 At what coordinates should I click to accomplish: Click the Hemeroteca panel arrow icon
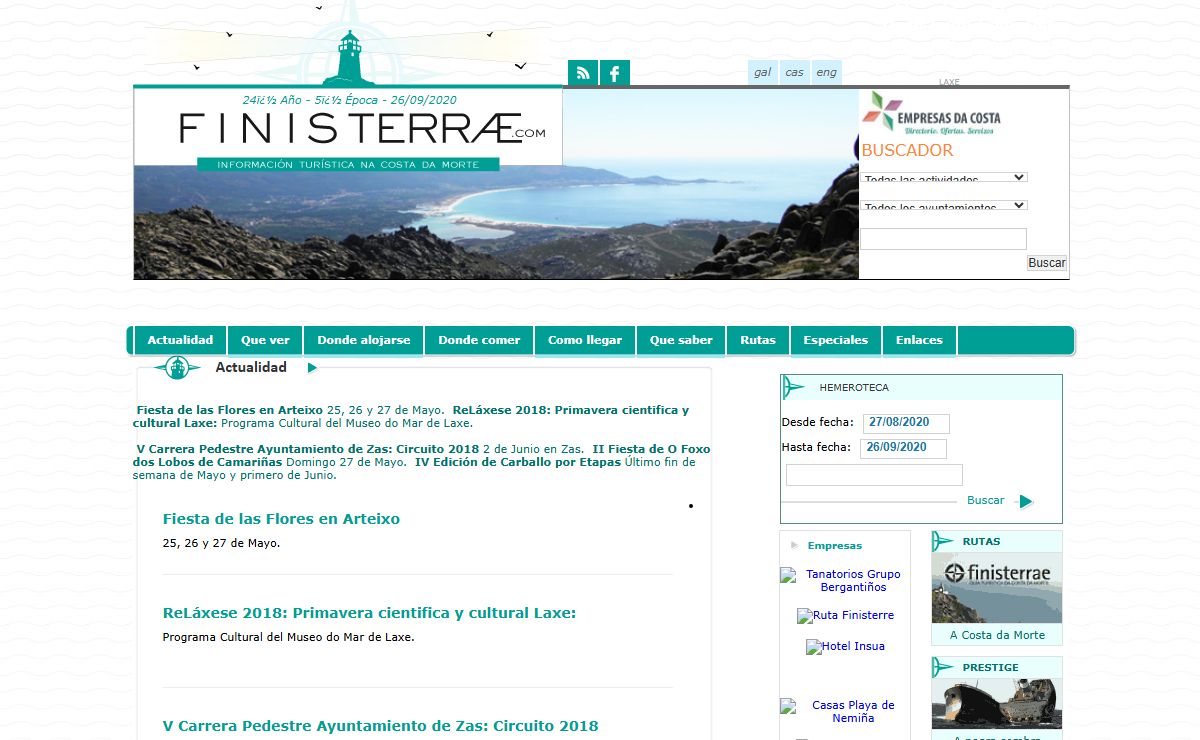tap(794, 387)
